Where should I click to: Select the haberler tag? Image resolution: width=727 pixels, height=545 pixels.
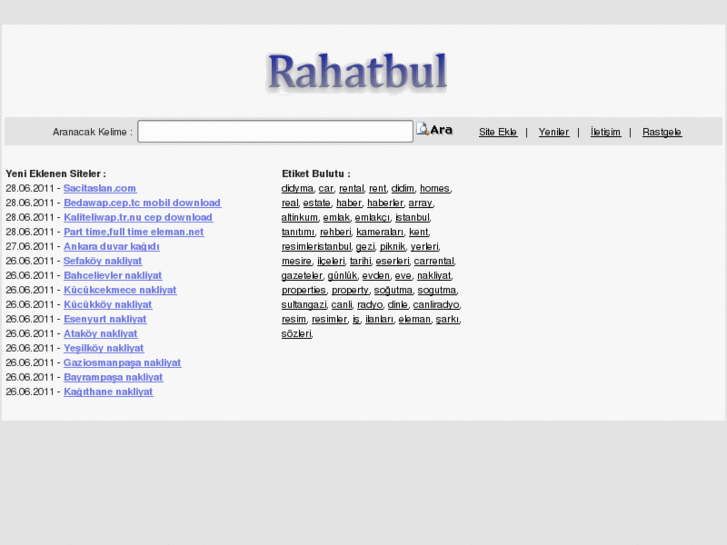(x=385, y=203)
